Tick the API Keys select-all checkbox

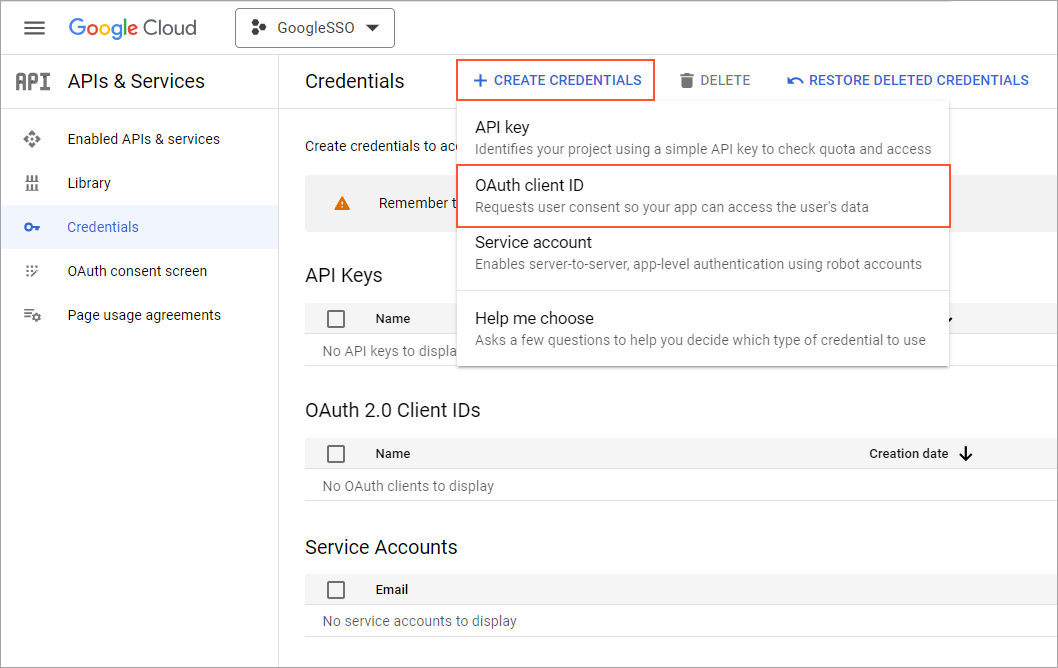click(x=336, y=318)
